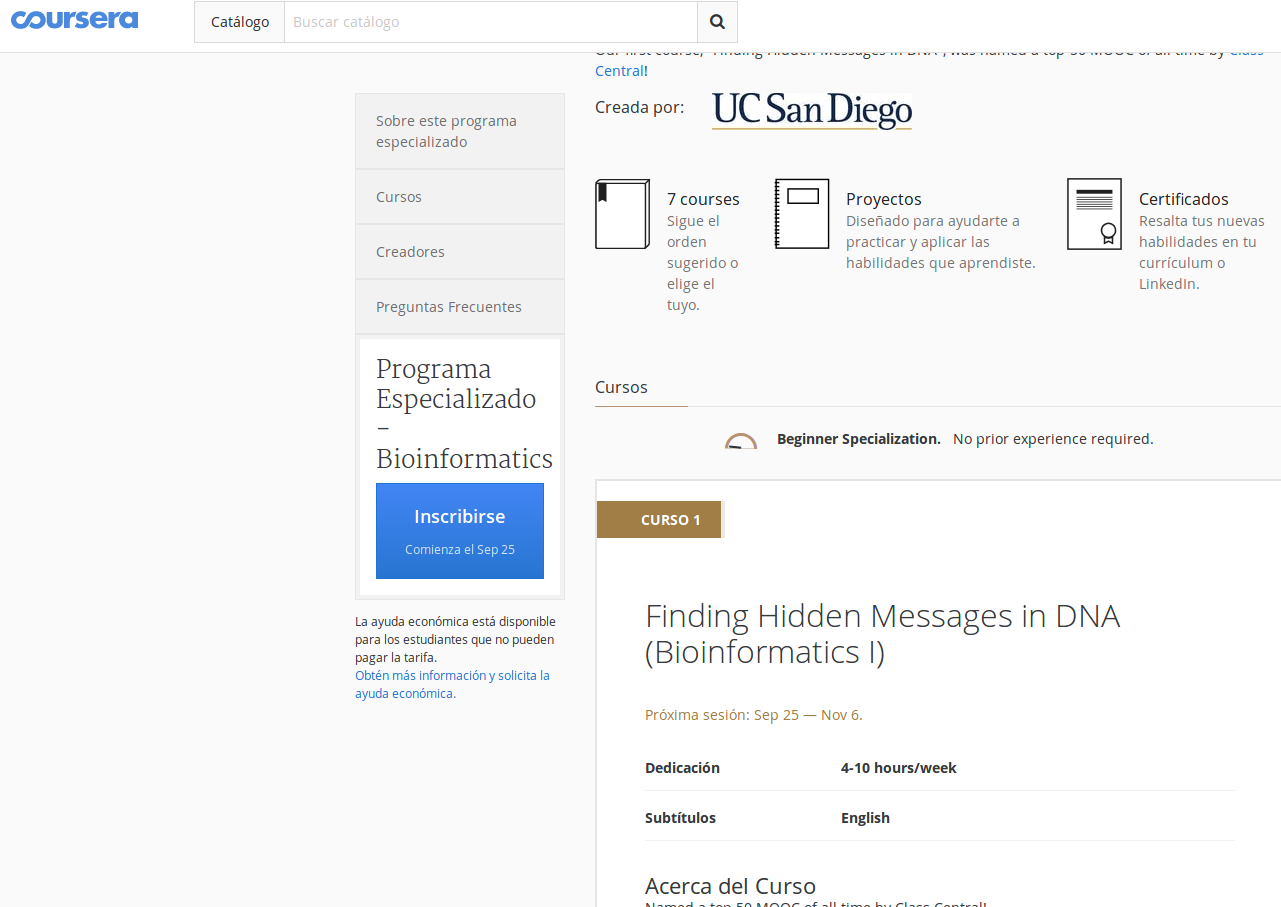Click the beginner level gauge icon
1281x907 pixels.
(741, 441)
